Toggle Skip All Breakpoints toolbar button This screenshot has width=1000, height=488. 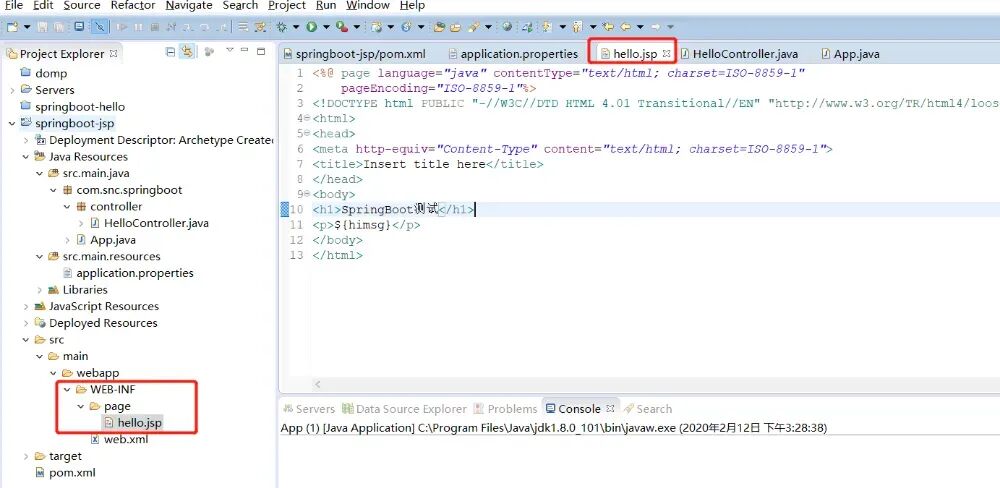tap(100, 27)
